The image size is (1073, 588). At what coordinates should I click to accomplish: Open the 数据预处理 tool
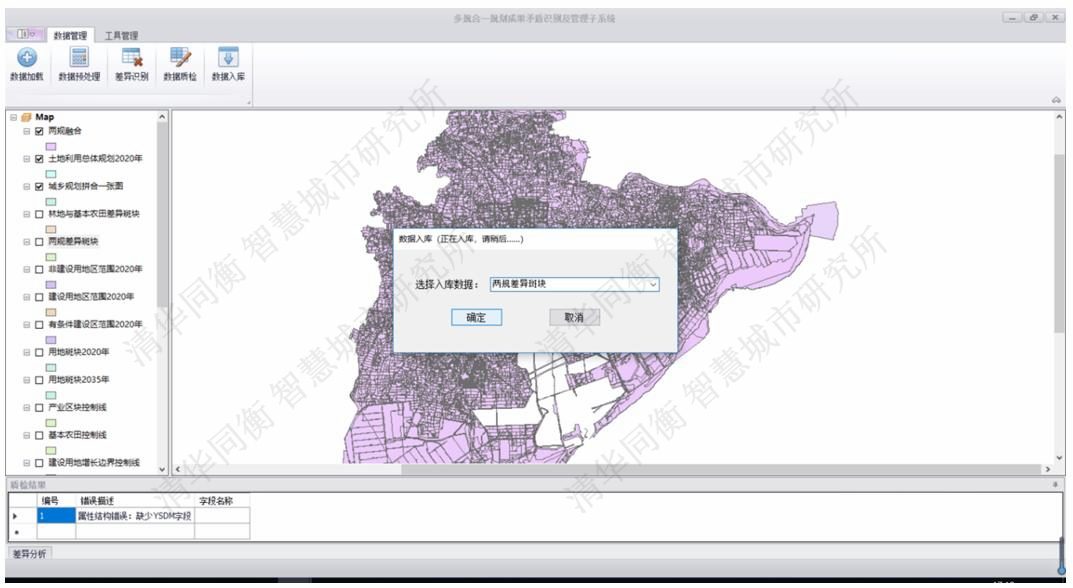coord(77,64)
